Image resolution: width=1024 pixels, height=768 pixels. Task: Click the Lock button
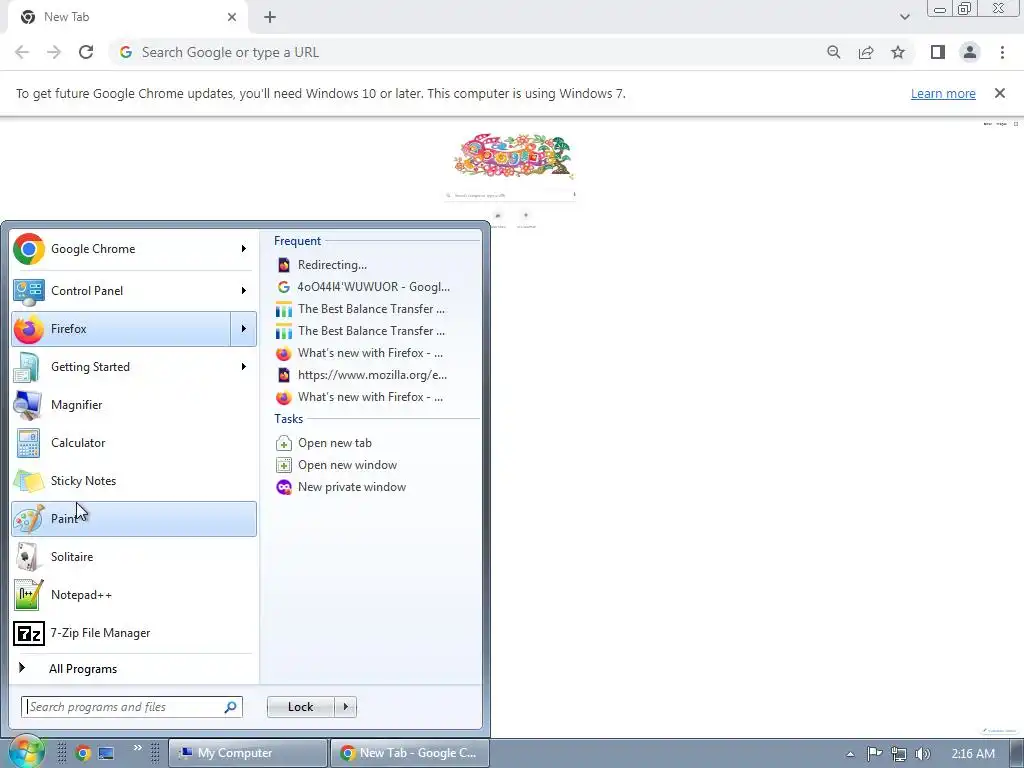(300, 707)
